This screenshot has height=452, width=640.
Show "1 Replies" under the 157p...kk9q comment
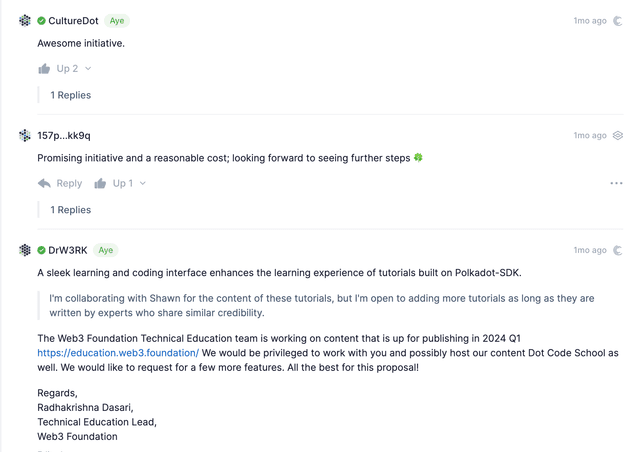pyautogui.click(x=71, y=210)
